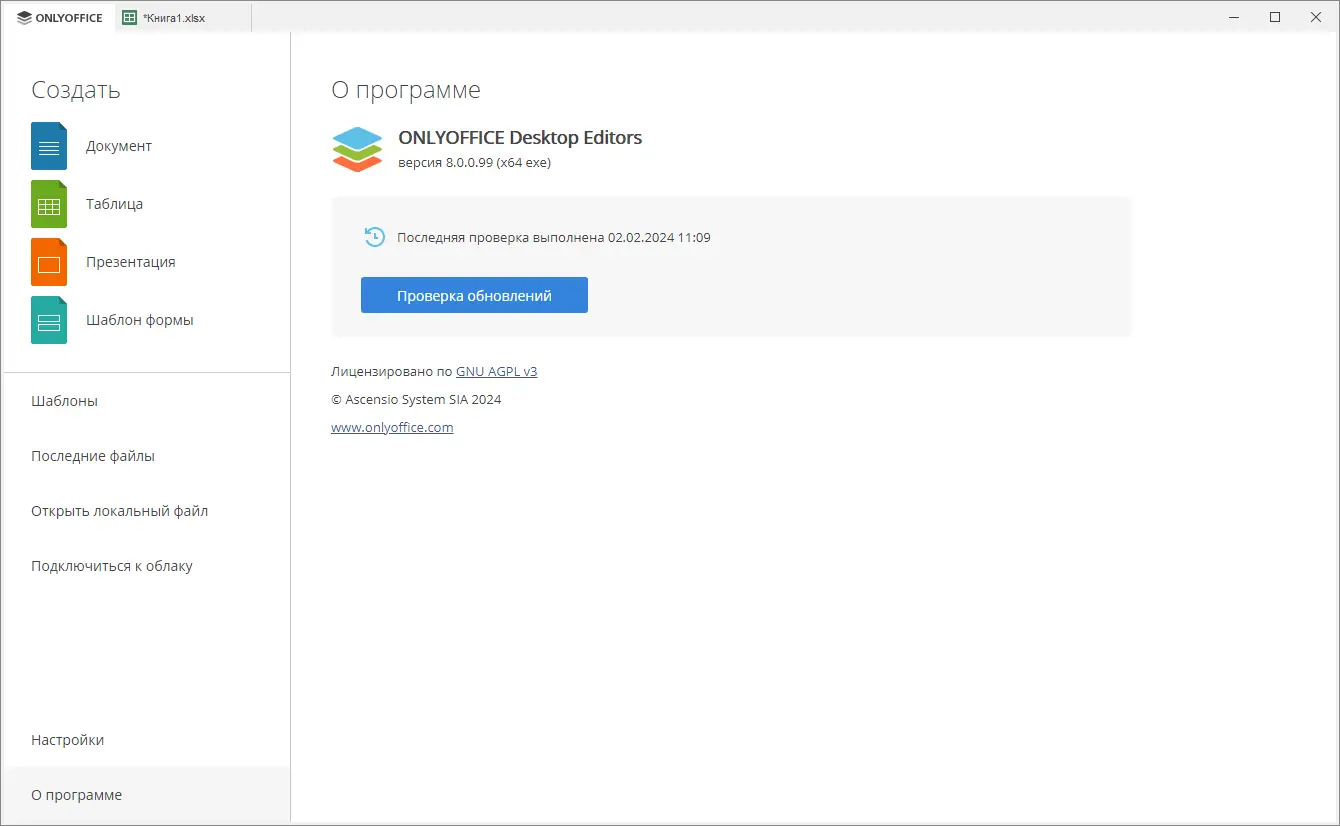Select О программе sidebar item
The width and height of the screenshot is (1340, 826).
coord(146,795)
